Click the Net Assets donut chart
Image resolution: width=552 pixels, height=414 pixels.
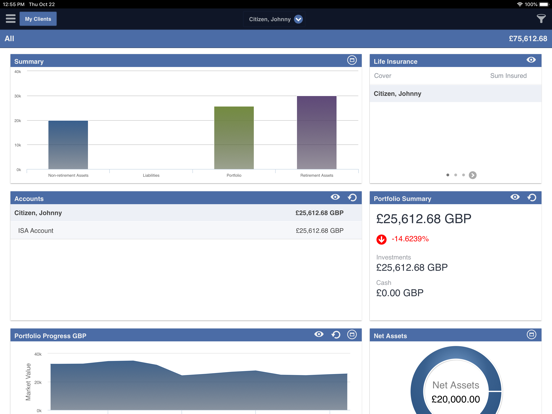pos(456,380)
